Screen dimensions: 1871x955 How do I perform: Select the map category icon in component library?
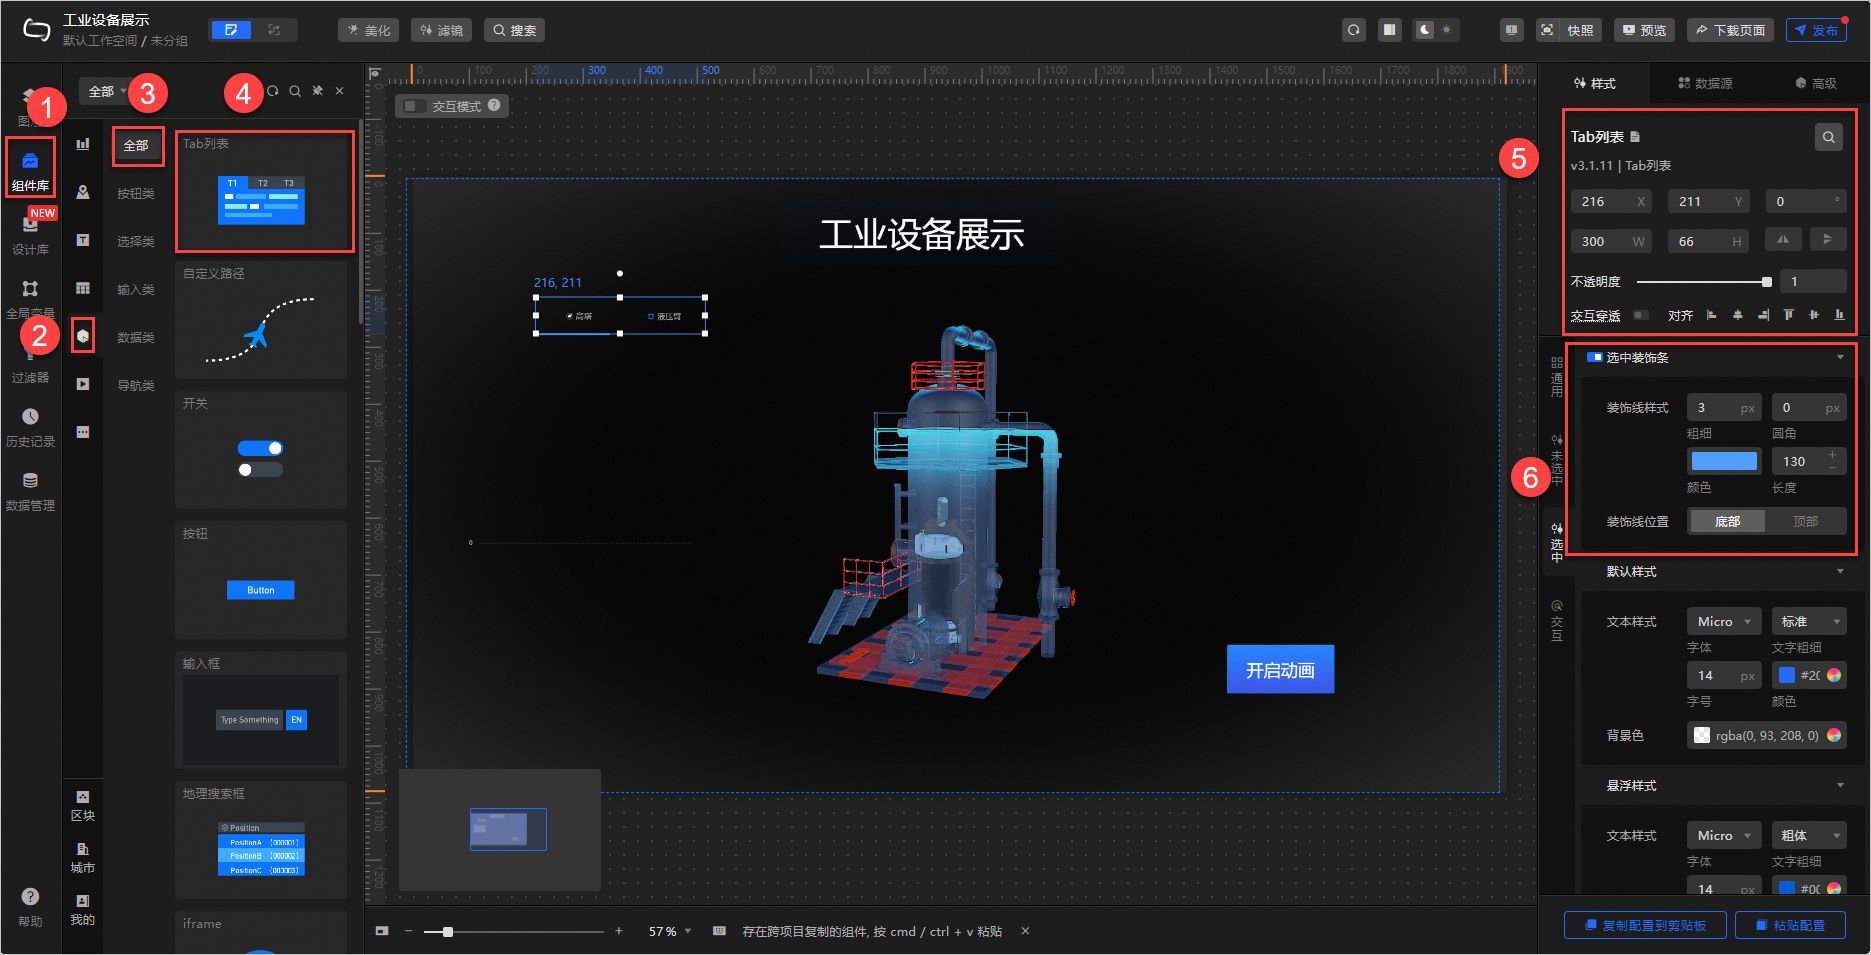(x=83, y=192)
